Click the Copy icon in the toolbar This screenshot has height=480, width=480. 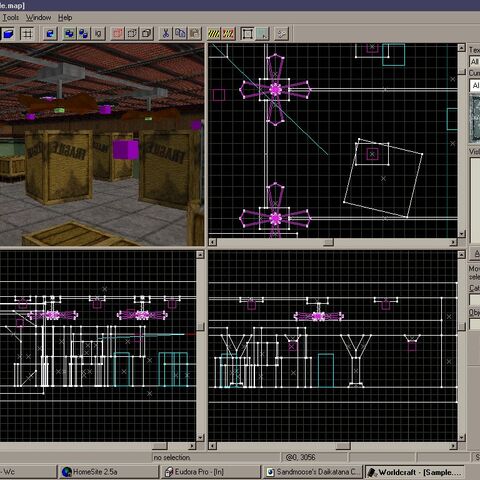coord(180,33)
